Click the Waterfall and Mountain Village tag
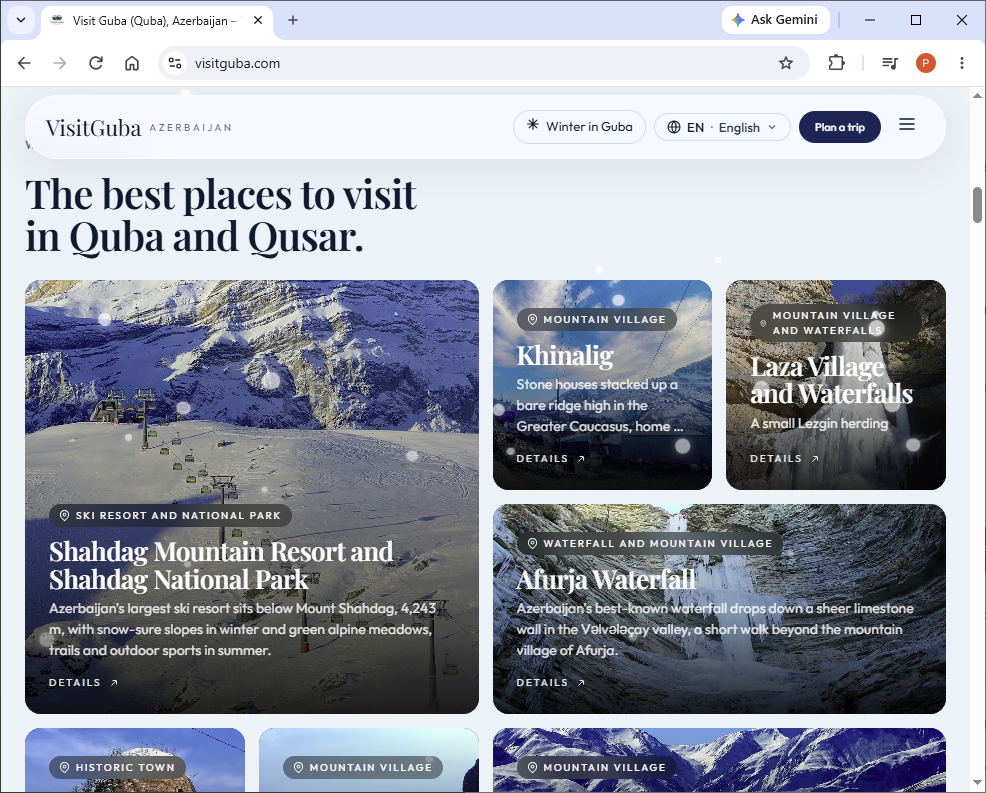This screenshot has width=986, height=793. pyautogui.click(x=650, y=543)
